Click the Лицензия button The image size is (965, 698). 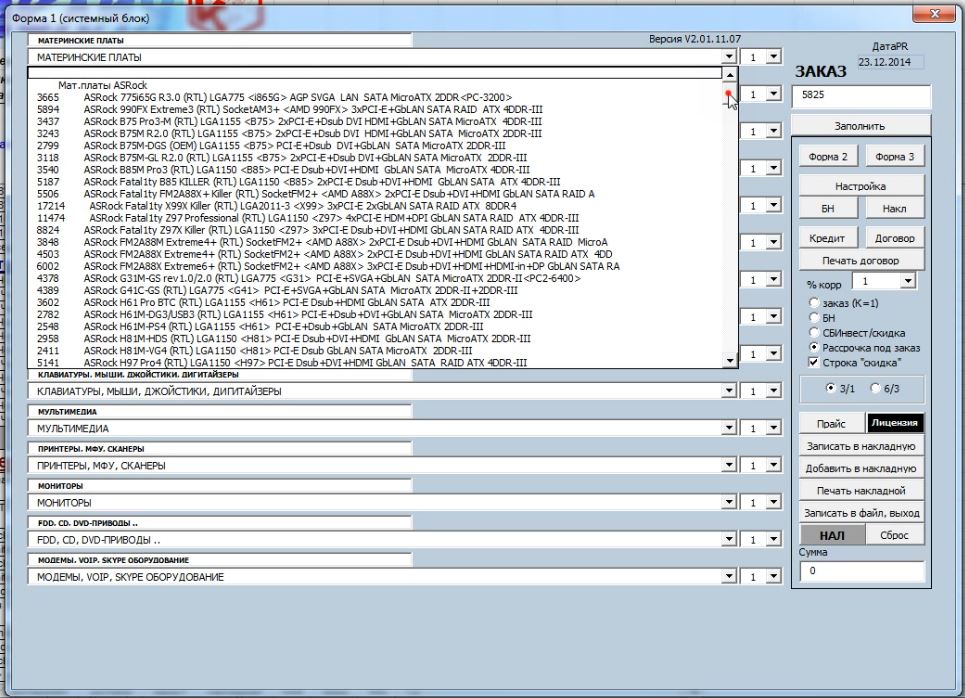tap(894, 423)
